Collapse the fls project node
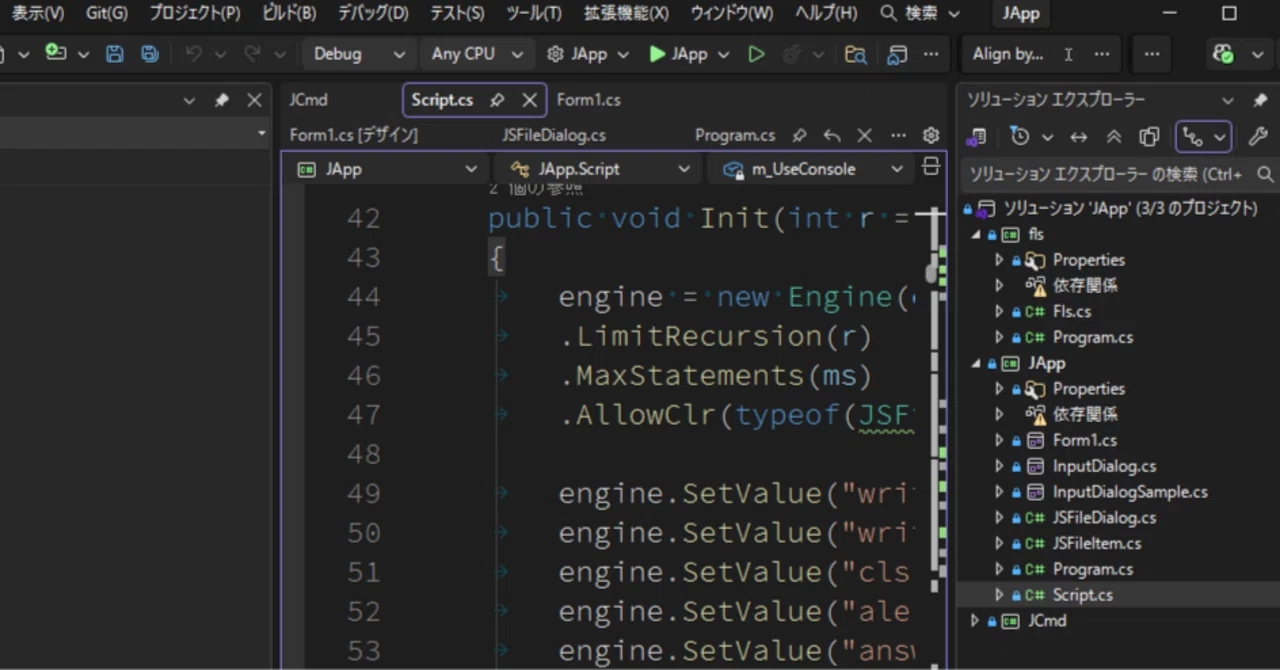The height and width of the screenshot is (670, 1280). 976,234
